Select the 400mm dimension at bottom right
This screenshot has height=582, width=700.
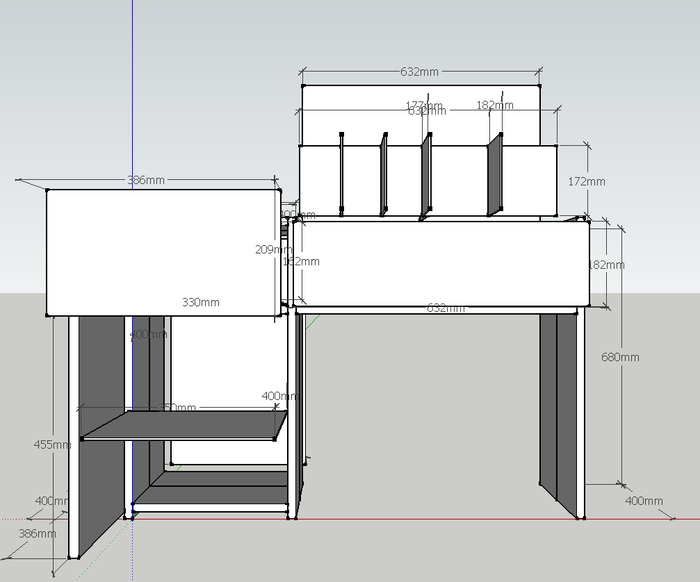(643, 500)
